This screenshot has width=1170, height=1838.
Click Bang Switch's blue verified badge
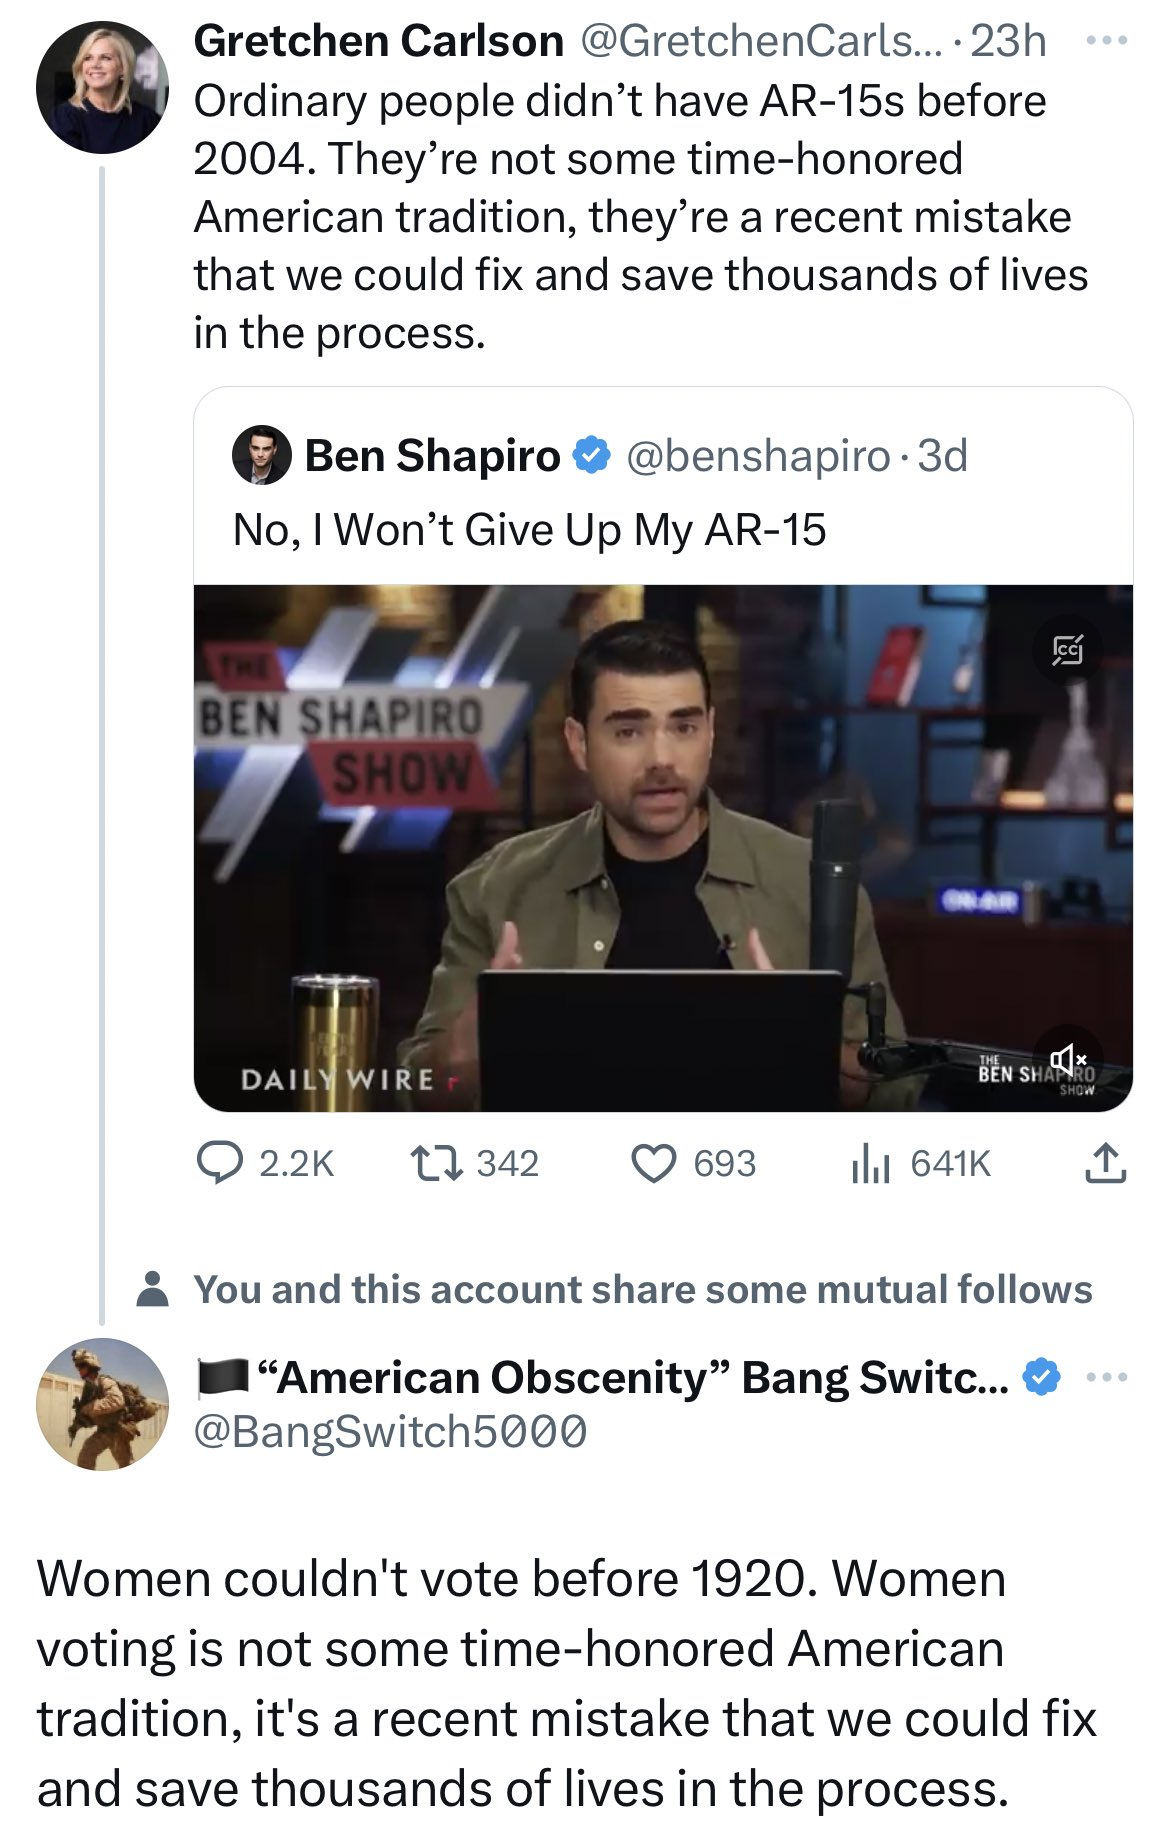[1042, 1378]
